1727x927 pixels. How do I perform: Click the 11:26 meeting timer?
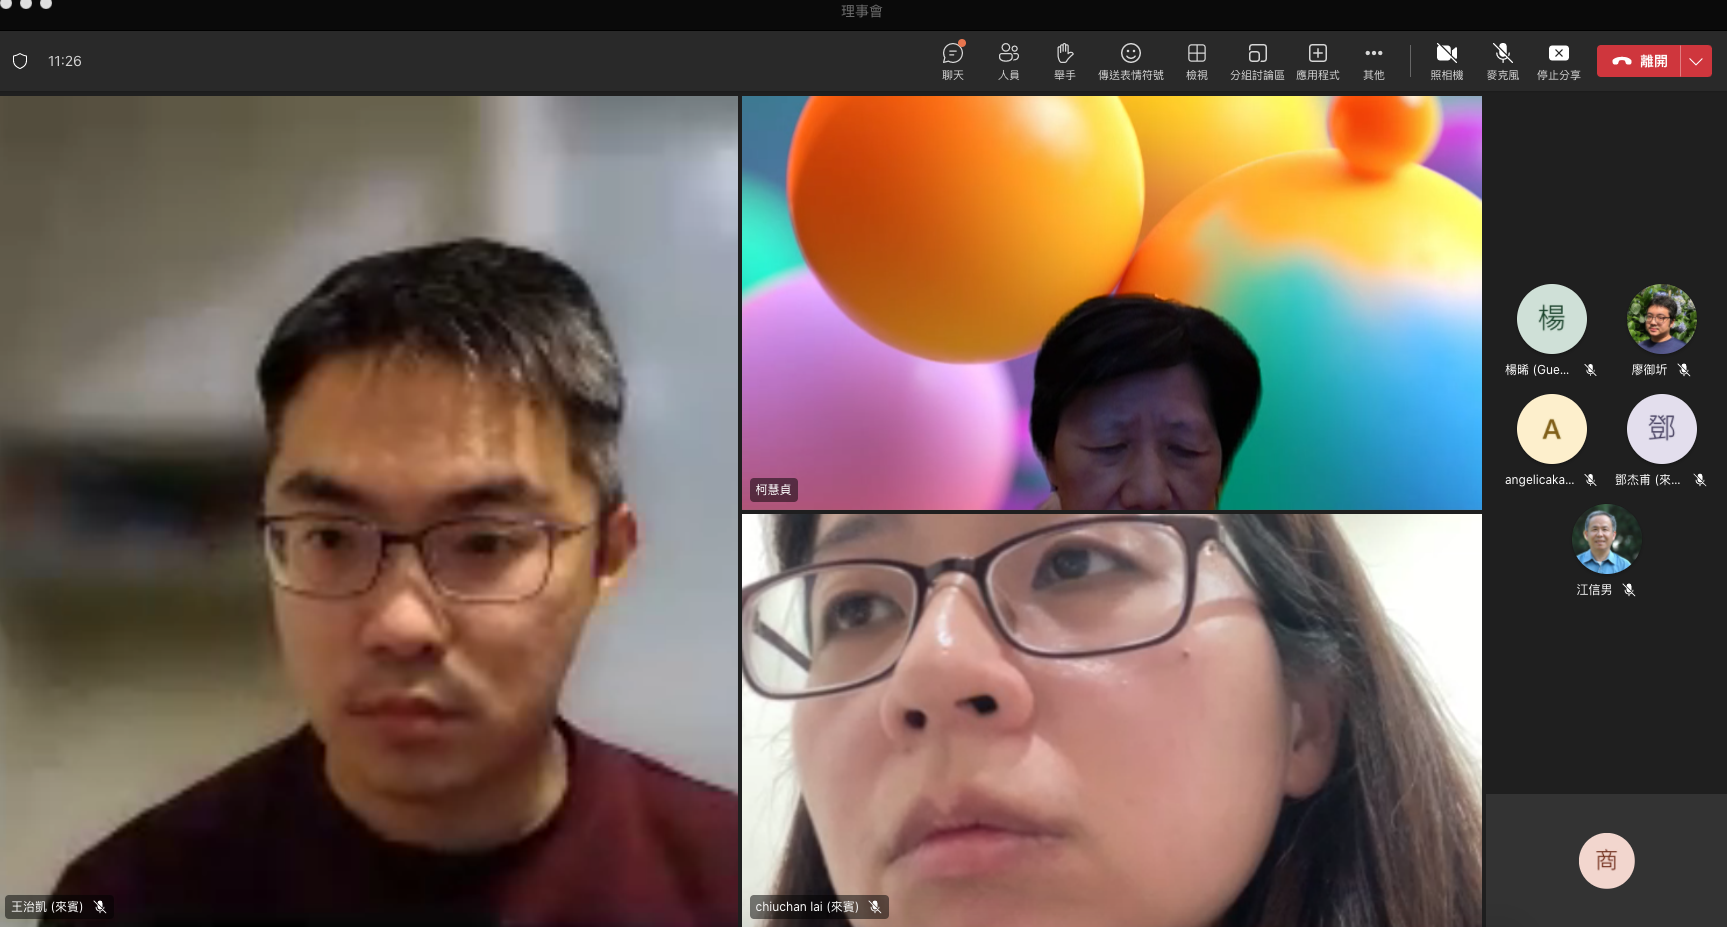click(x=65, y=61)
